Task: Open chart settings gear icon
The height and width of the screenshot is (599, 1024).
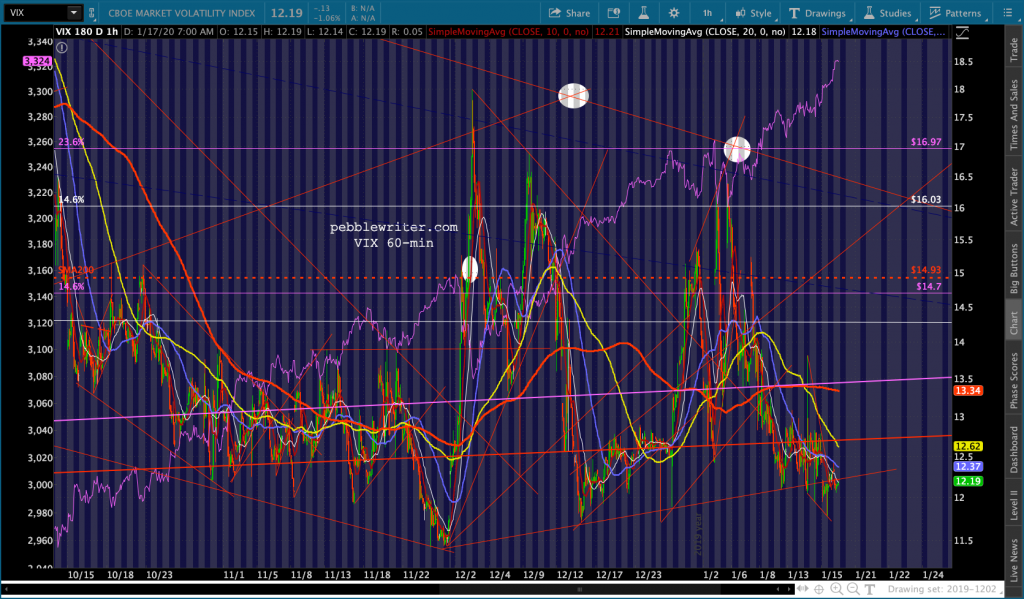Action: (x=673, y=13)
